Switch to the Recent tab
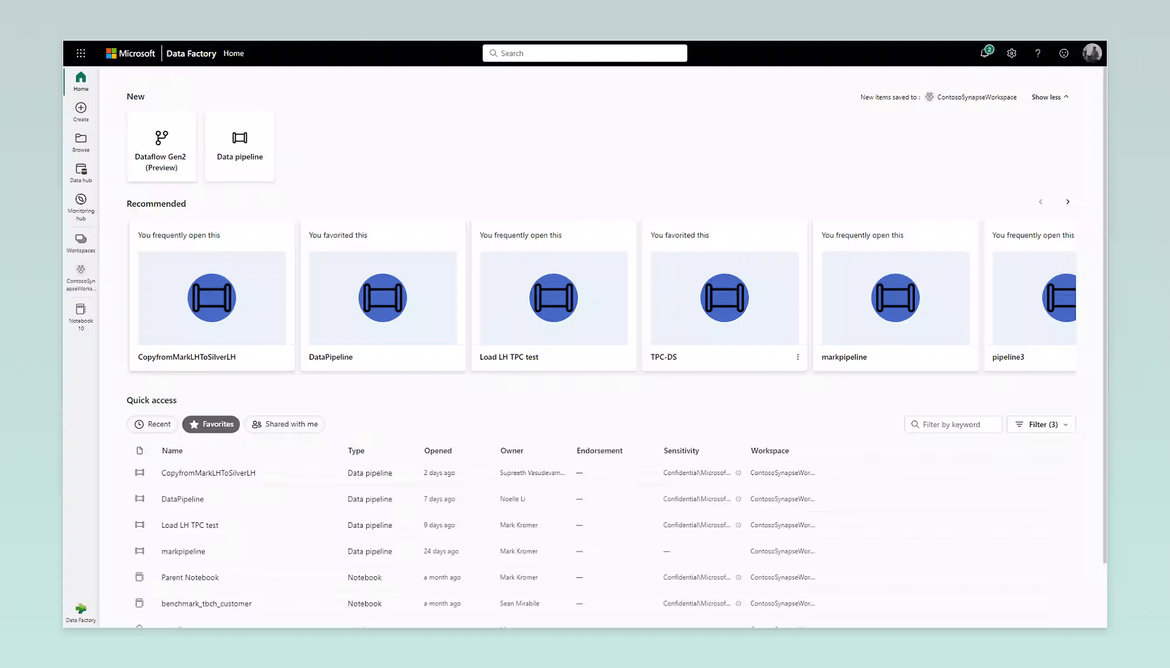Screen dimensions: 1170x668 pos(152,424)
